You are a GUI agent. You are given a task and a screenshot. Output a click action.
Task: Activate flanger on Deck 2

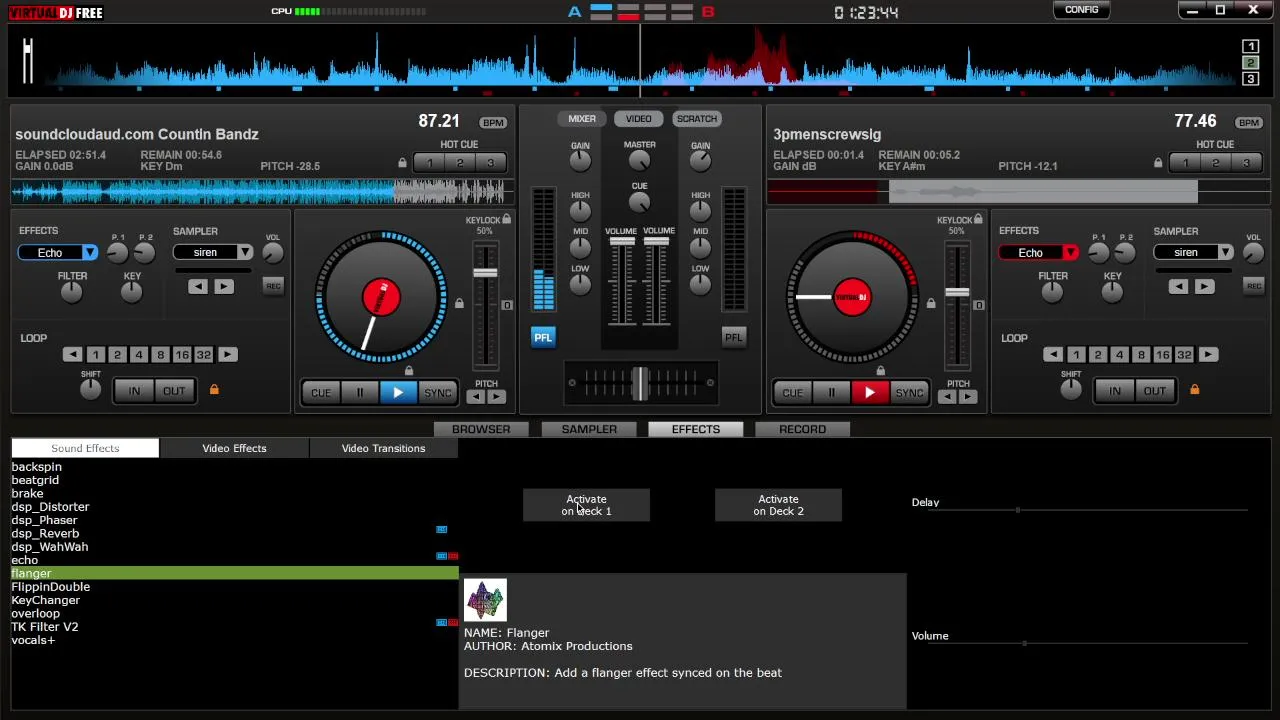(x=778, y=505)
